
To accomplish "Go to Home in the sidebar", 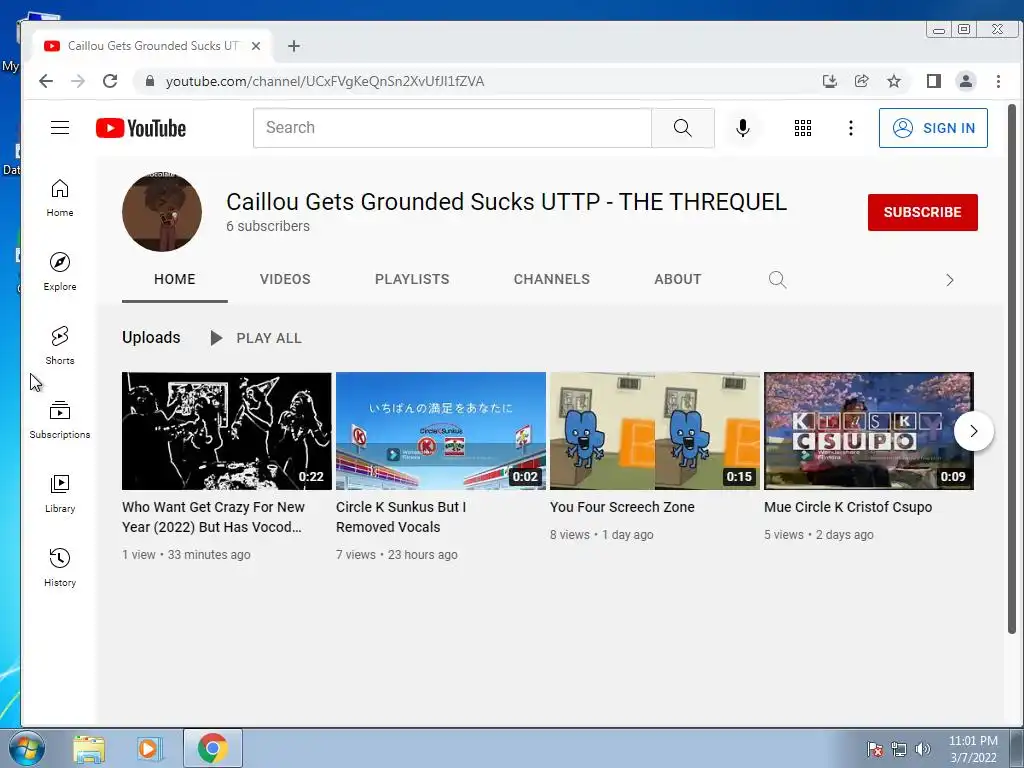I will 60,198.
